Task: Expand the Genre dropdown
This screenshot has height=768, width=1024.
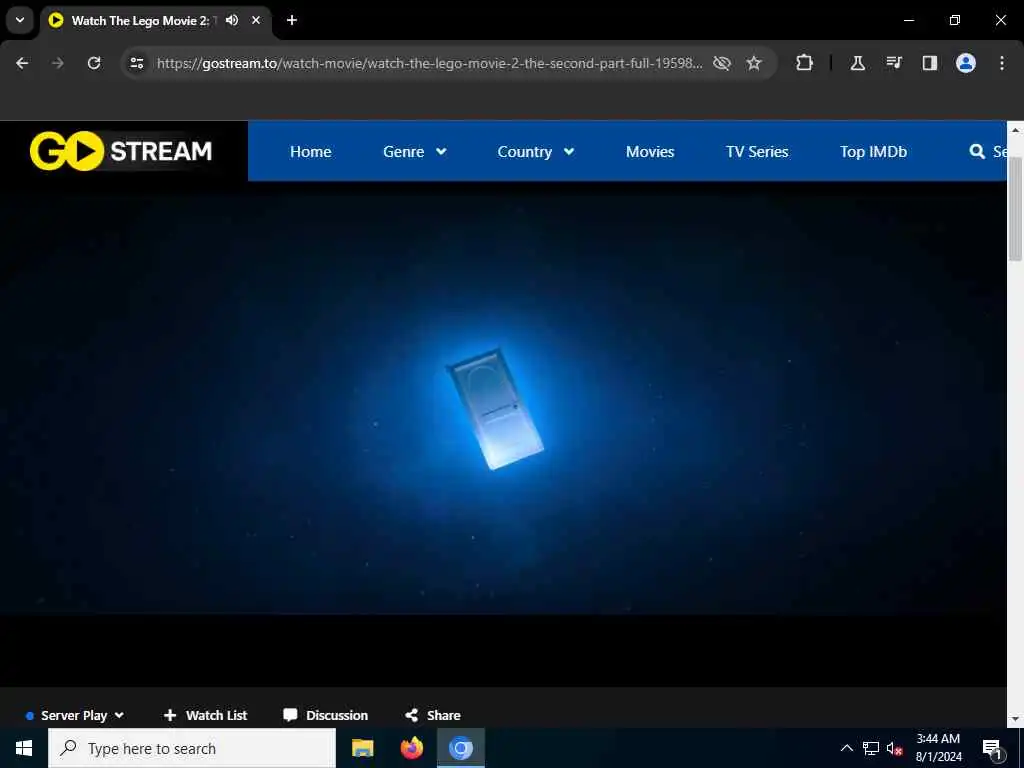Action: (415, 152)
